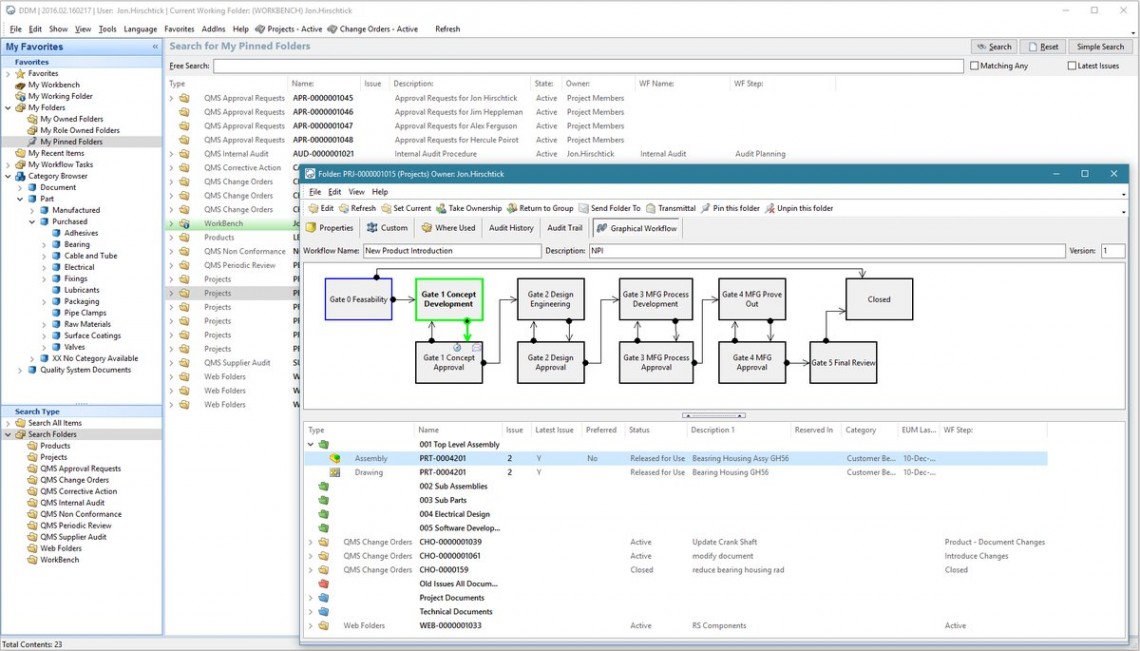Expand the Bearing category node
The height and width of the screenshot is (651, 1140).
(x=44, y=244)
